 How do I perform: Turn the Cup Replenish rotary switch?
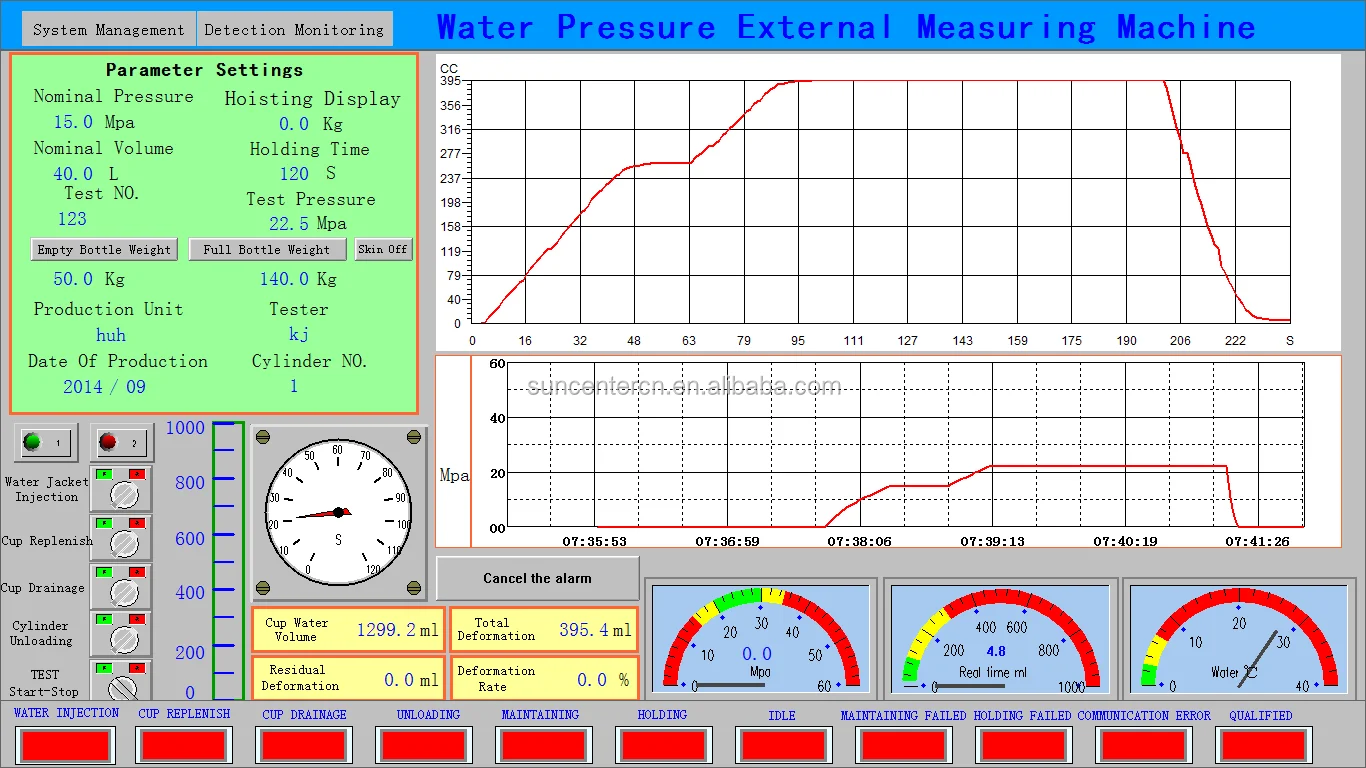tap(123, 543)
